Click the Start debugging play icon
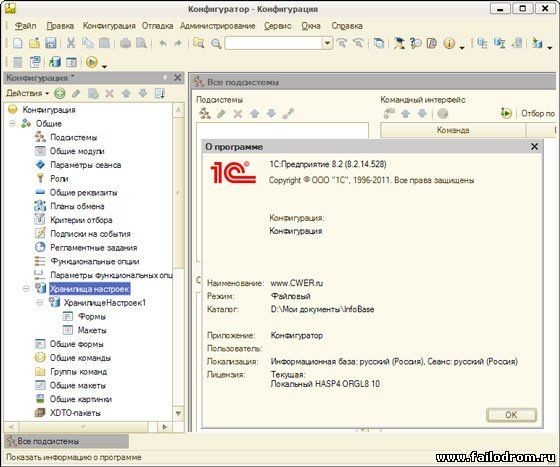Viewport: 560px width, 467px height. point(91,62)
